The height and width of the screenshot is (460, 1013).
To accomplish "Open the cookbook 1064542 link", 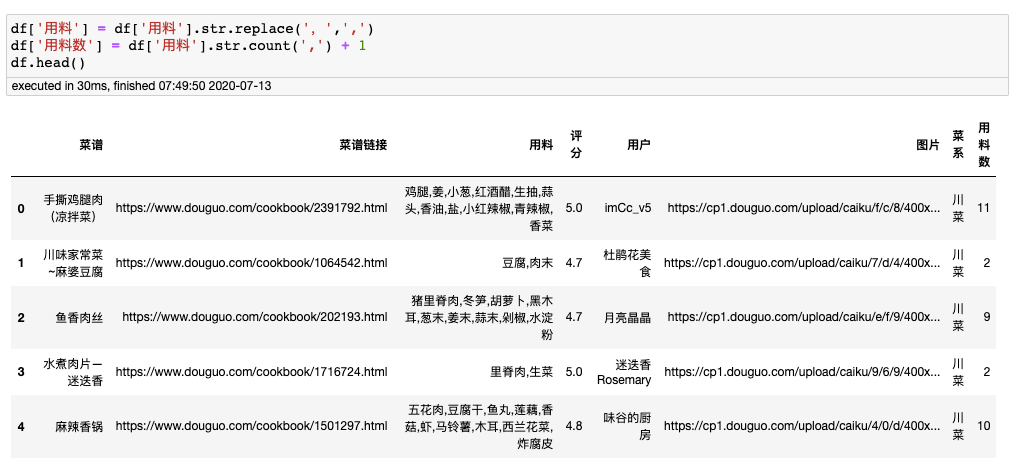I will point(251,263).
